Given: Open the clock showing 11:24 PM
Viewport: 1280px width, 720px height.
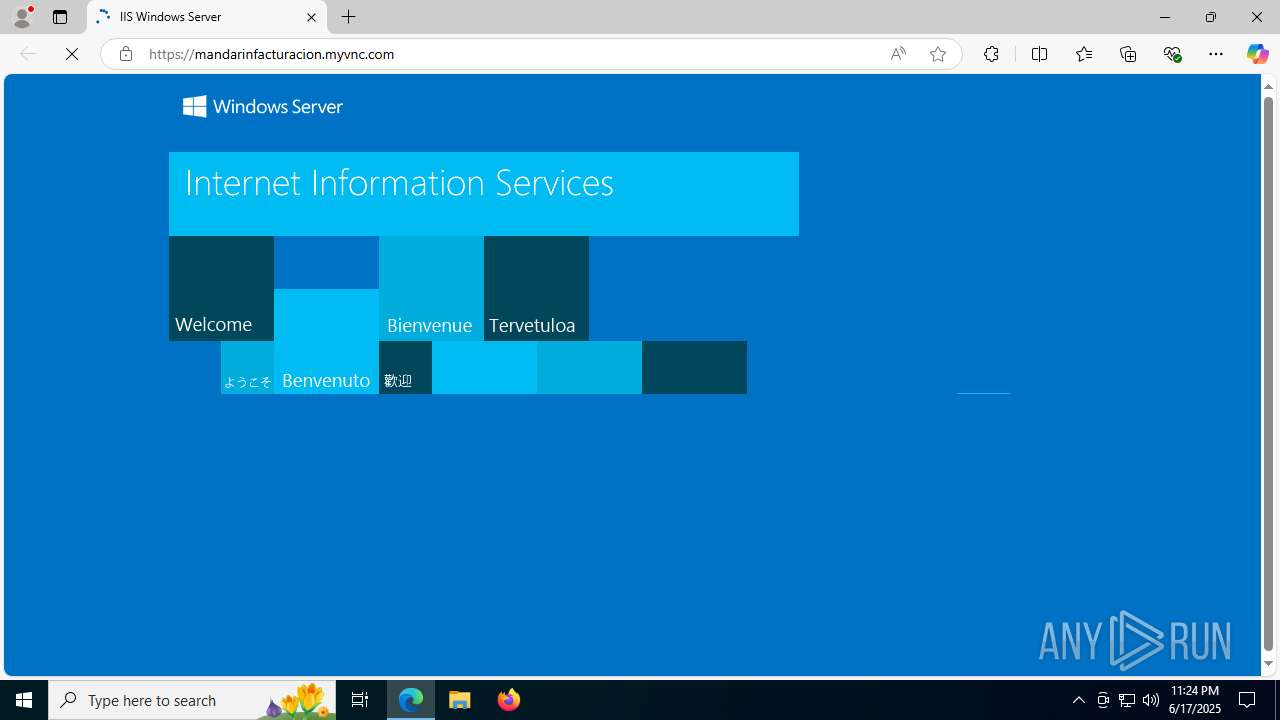Looking at the screenshot, I should tap(1195, 700).
